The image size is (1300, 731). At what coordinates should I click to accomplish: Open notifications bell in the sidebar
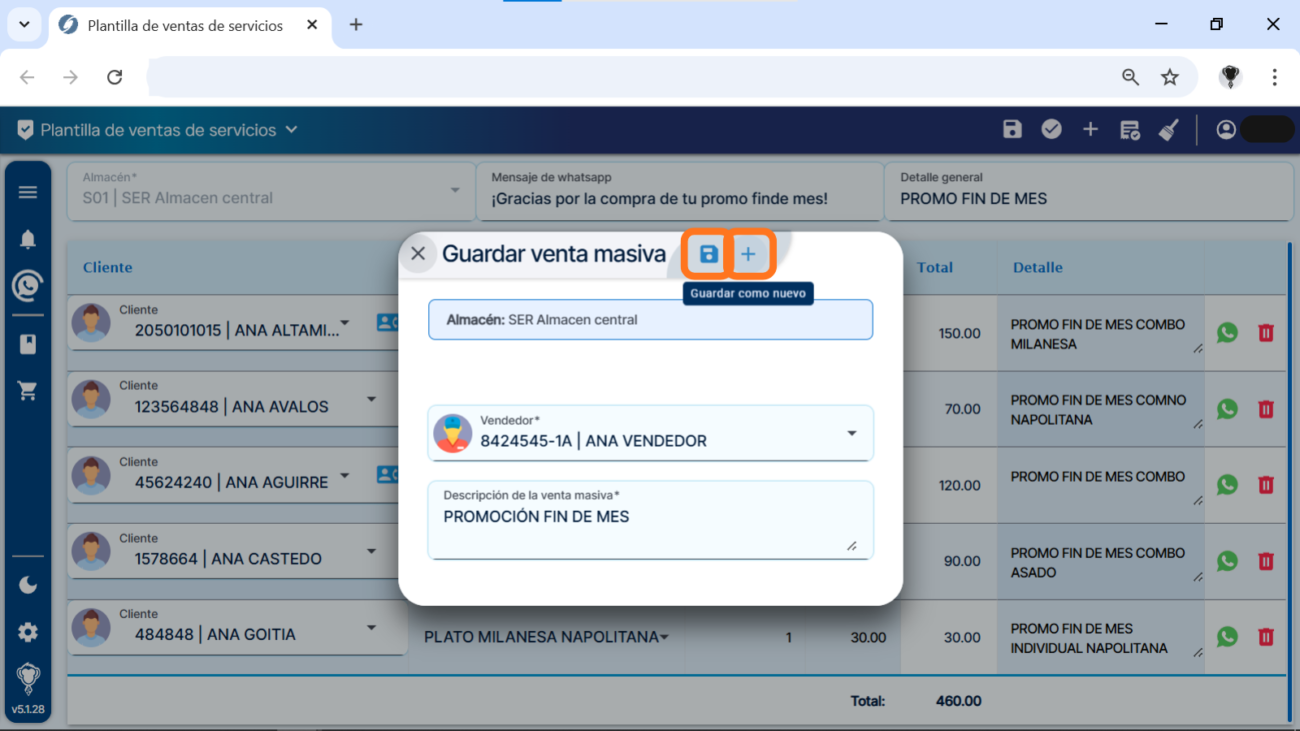(28, 239)
